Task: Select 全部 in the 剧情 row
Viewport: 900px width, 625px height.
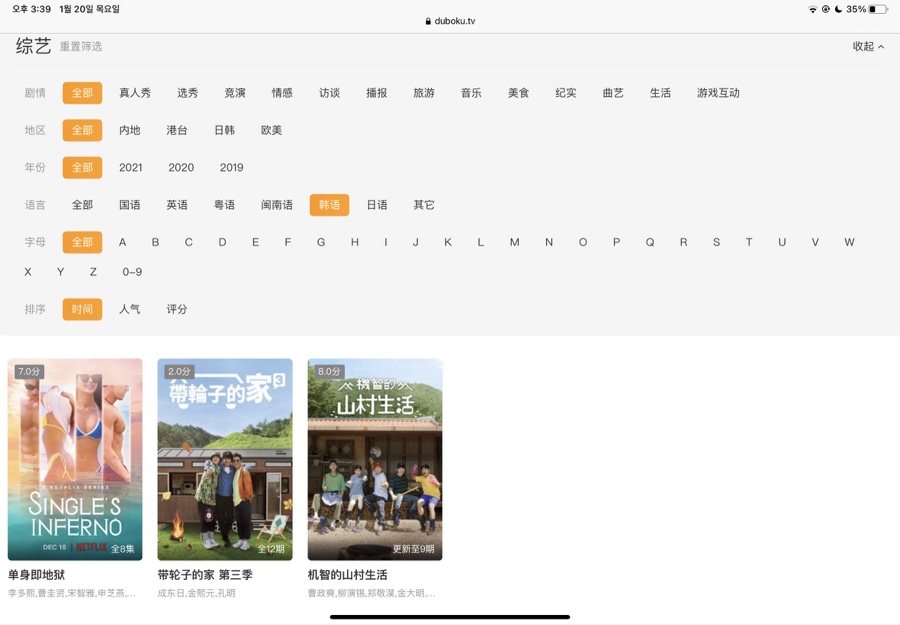Action: (x=82, y=93)
